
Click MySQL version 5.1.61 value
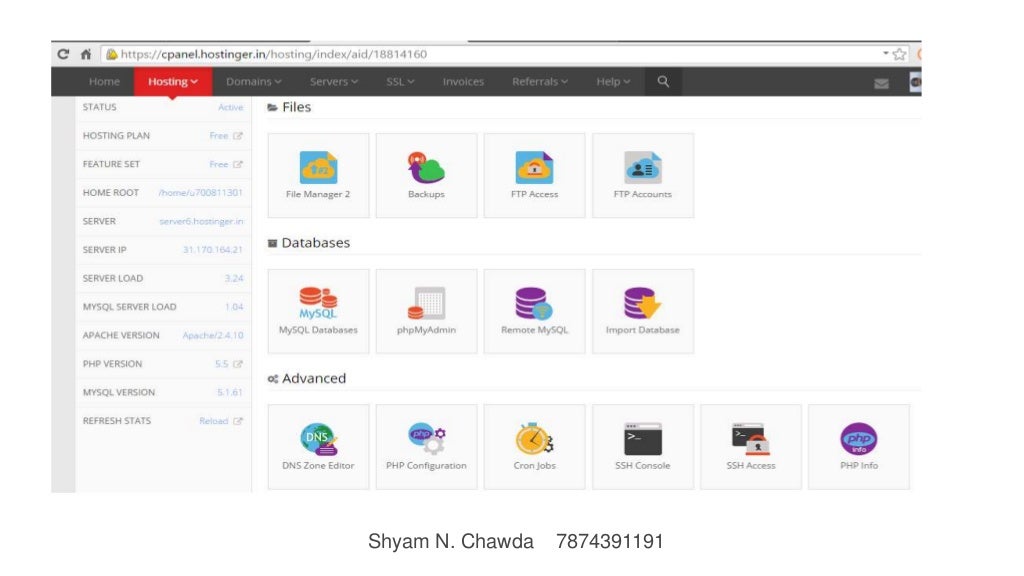coord(230,392)
